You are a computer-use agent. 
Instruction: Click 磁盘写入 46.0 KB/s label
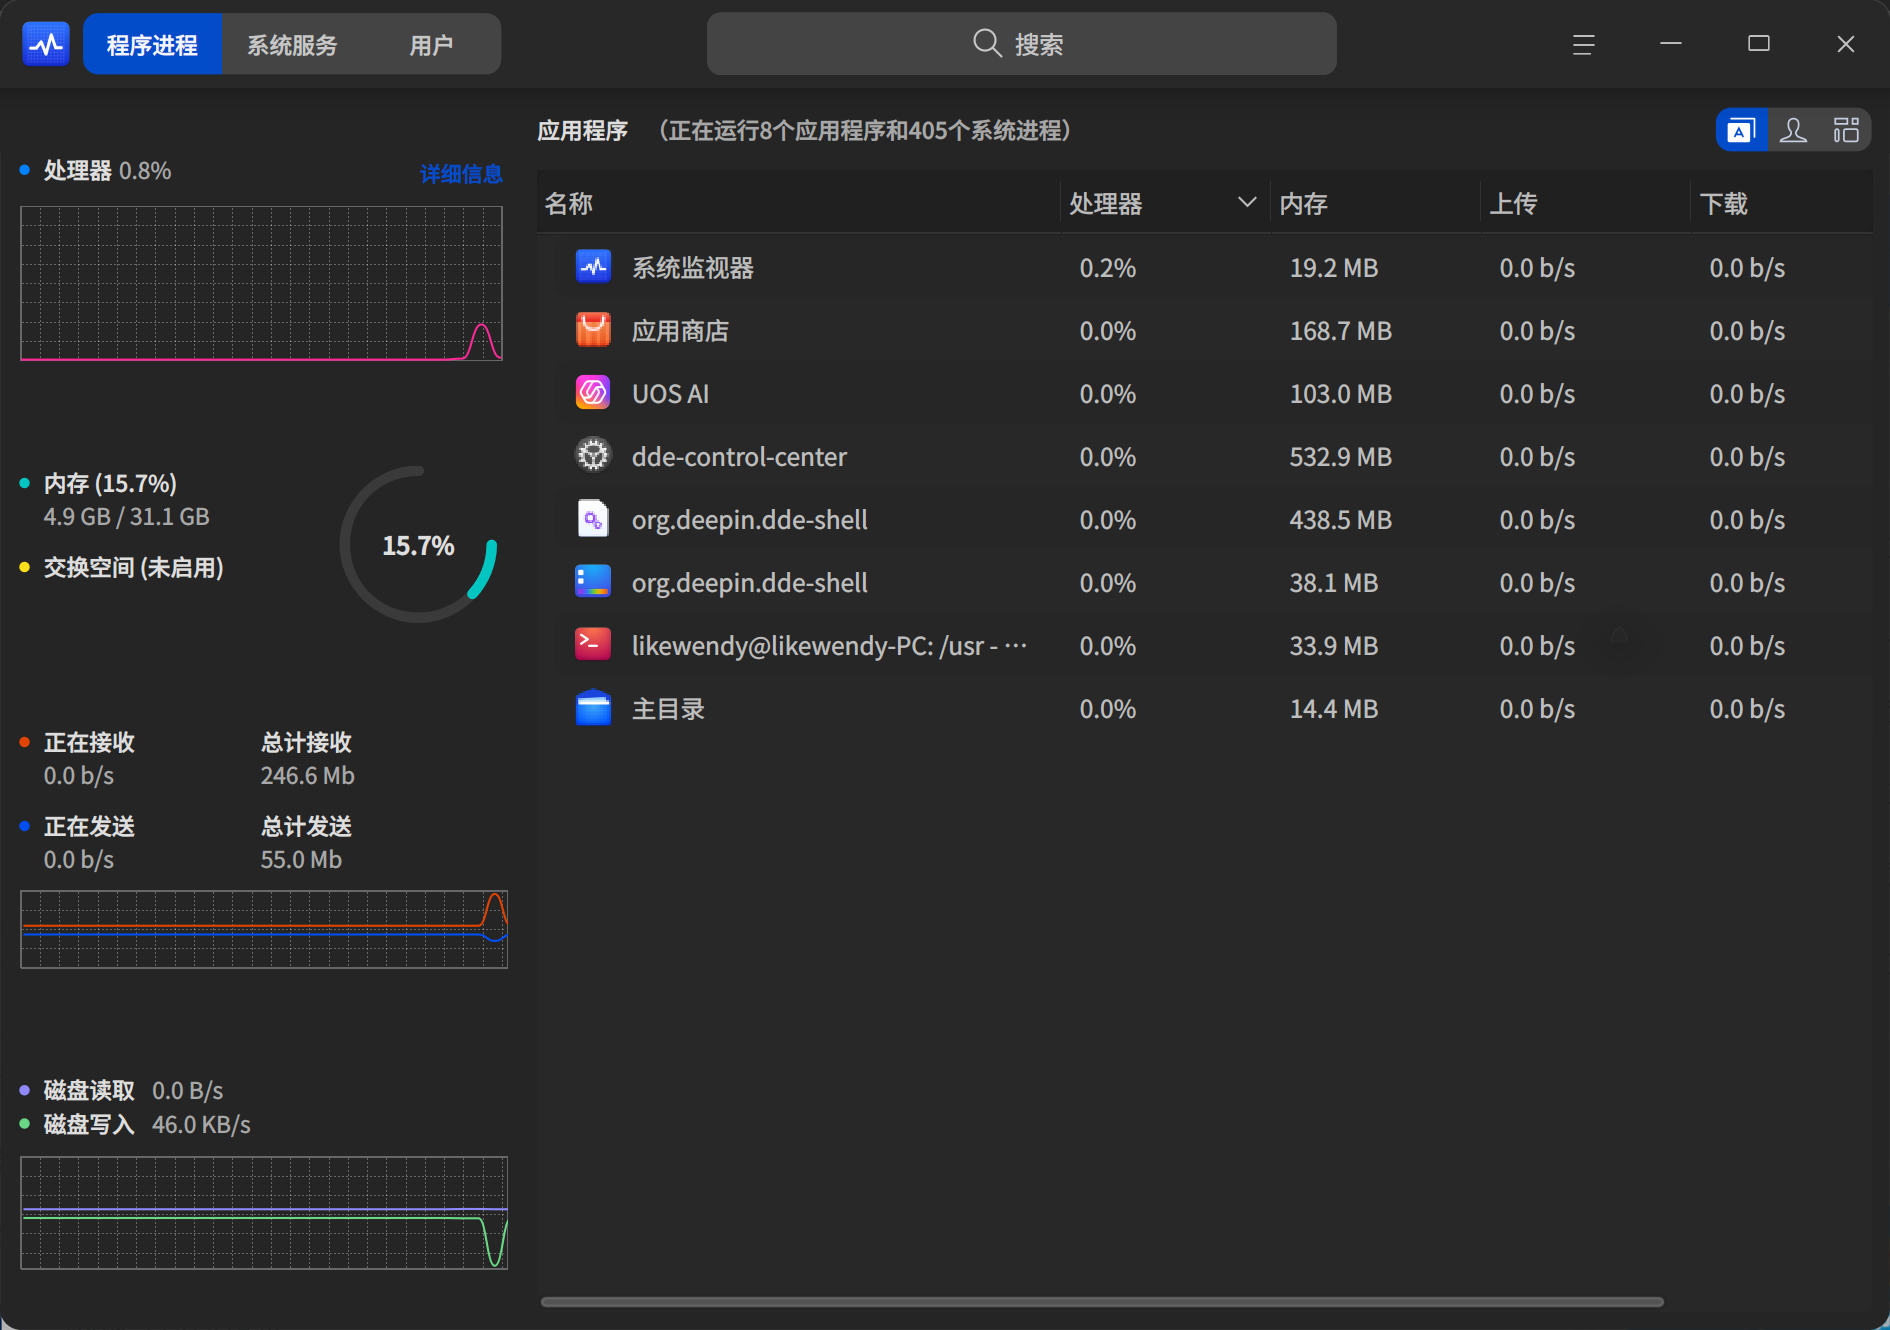146,1125
